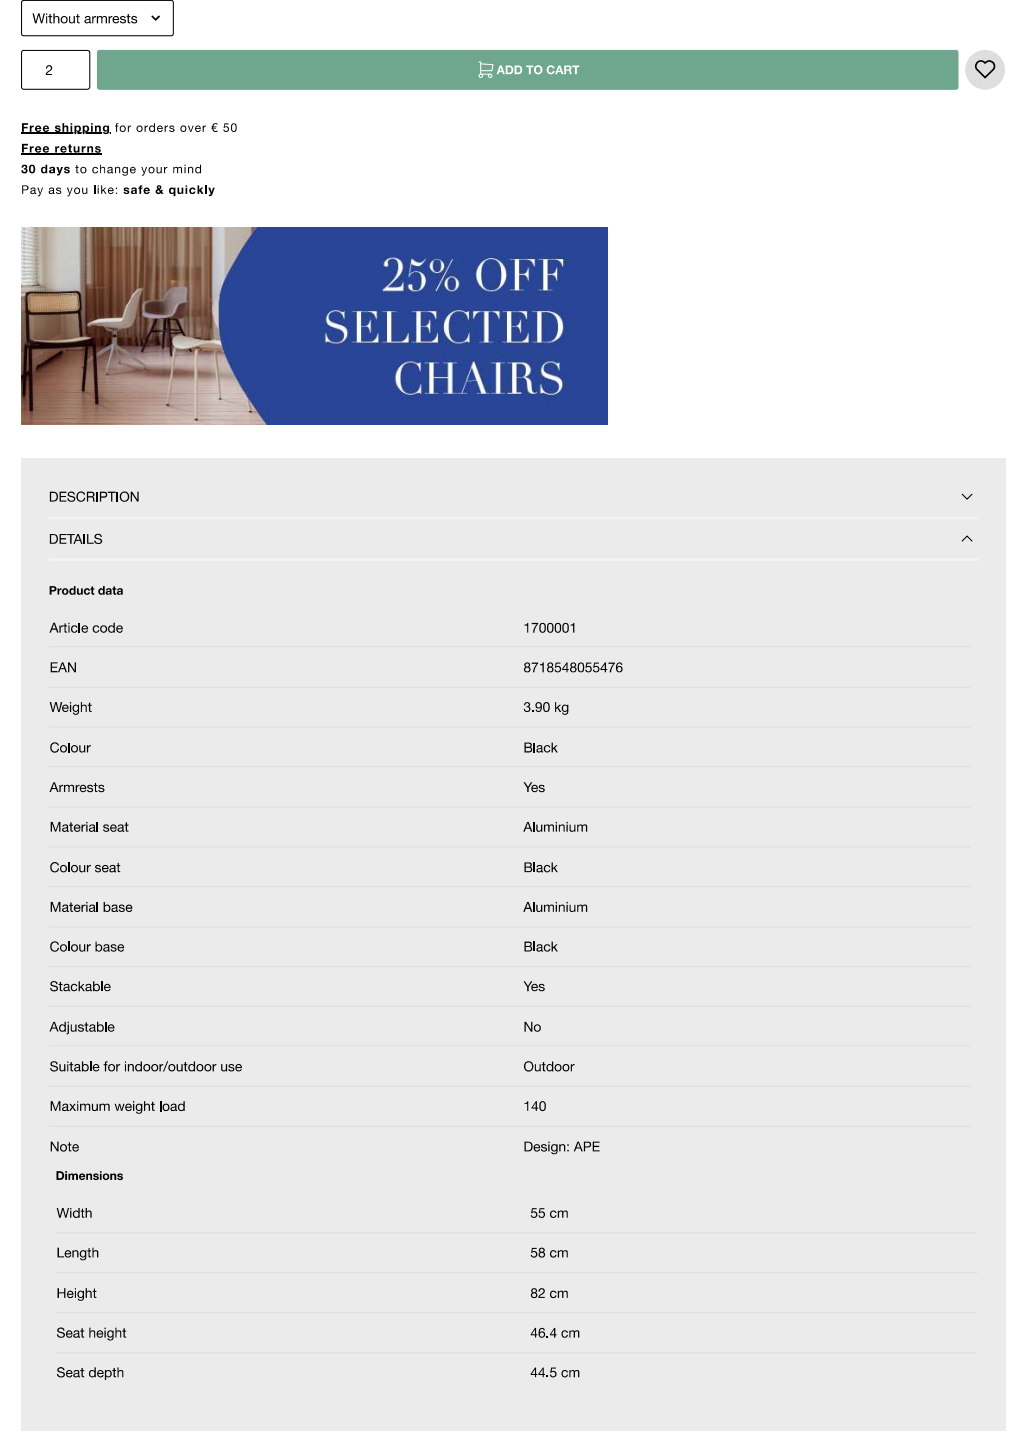Click the heart wishlist icon
This screenshot has width=1024, height=1448.
(x=985, y=69)
